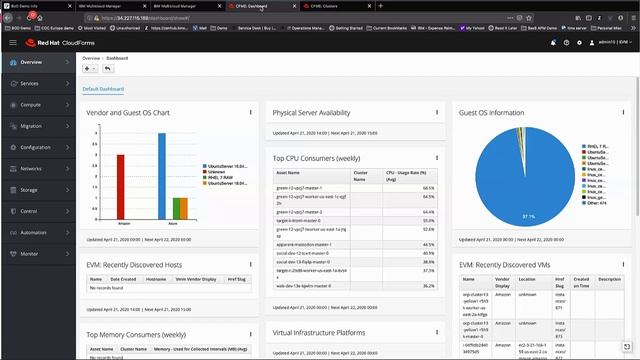Expand the Compute chevron arrow
Viewport: 640px width, 360px height.
coord(67,104)
